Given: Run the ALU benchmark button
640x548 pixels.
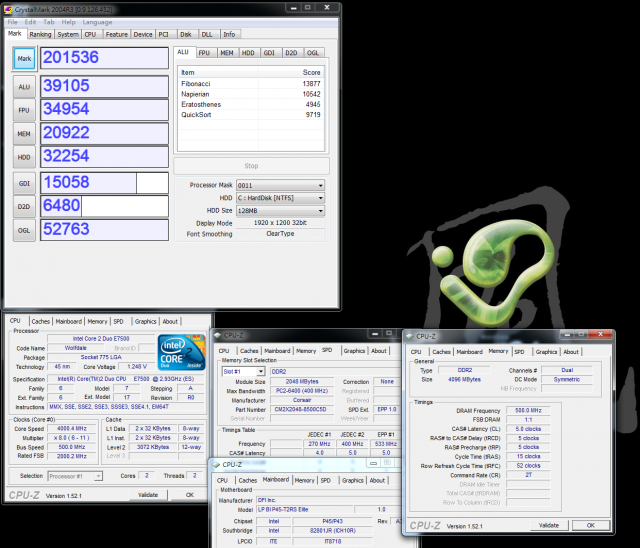Looking at the screenshot, I should 24,87.
